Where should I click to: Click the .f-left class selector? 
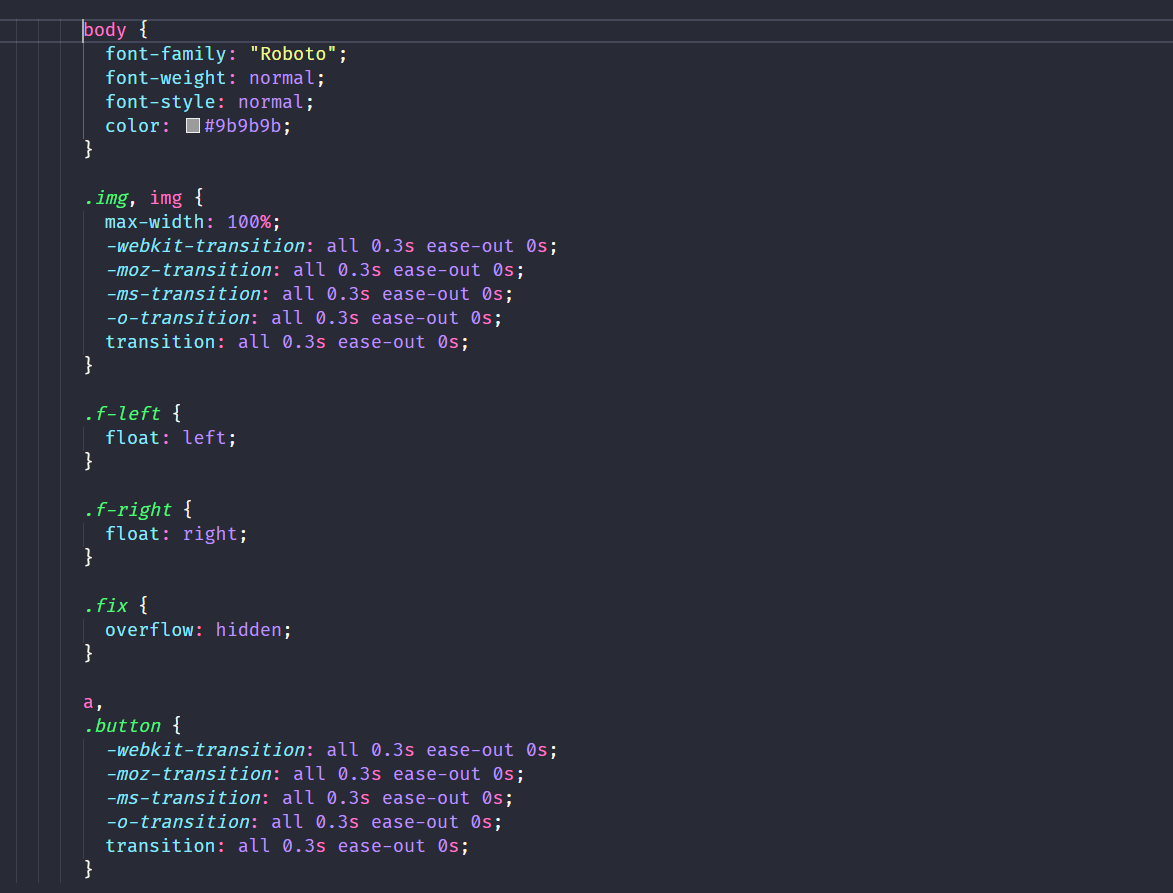[x=122, y=414]
